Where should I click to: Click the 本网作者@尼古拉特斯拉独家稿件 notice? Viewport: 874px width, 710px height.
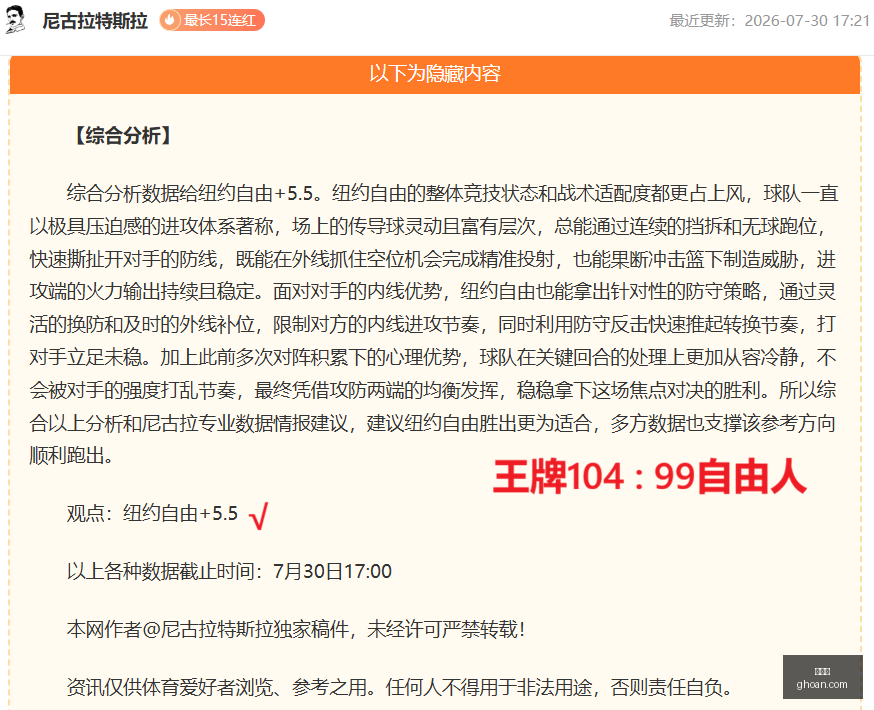(x=295, y=629)
